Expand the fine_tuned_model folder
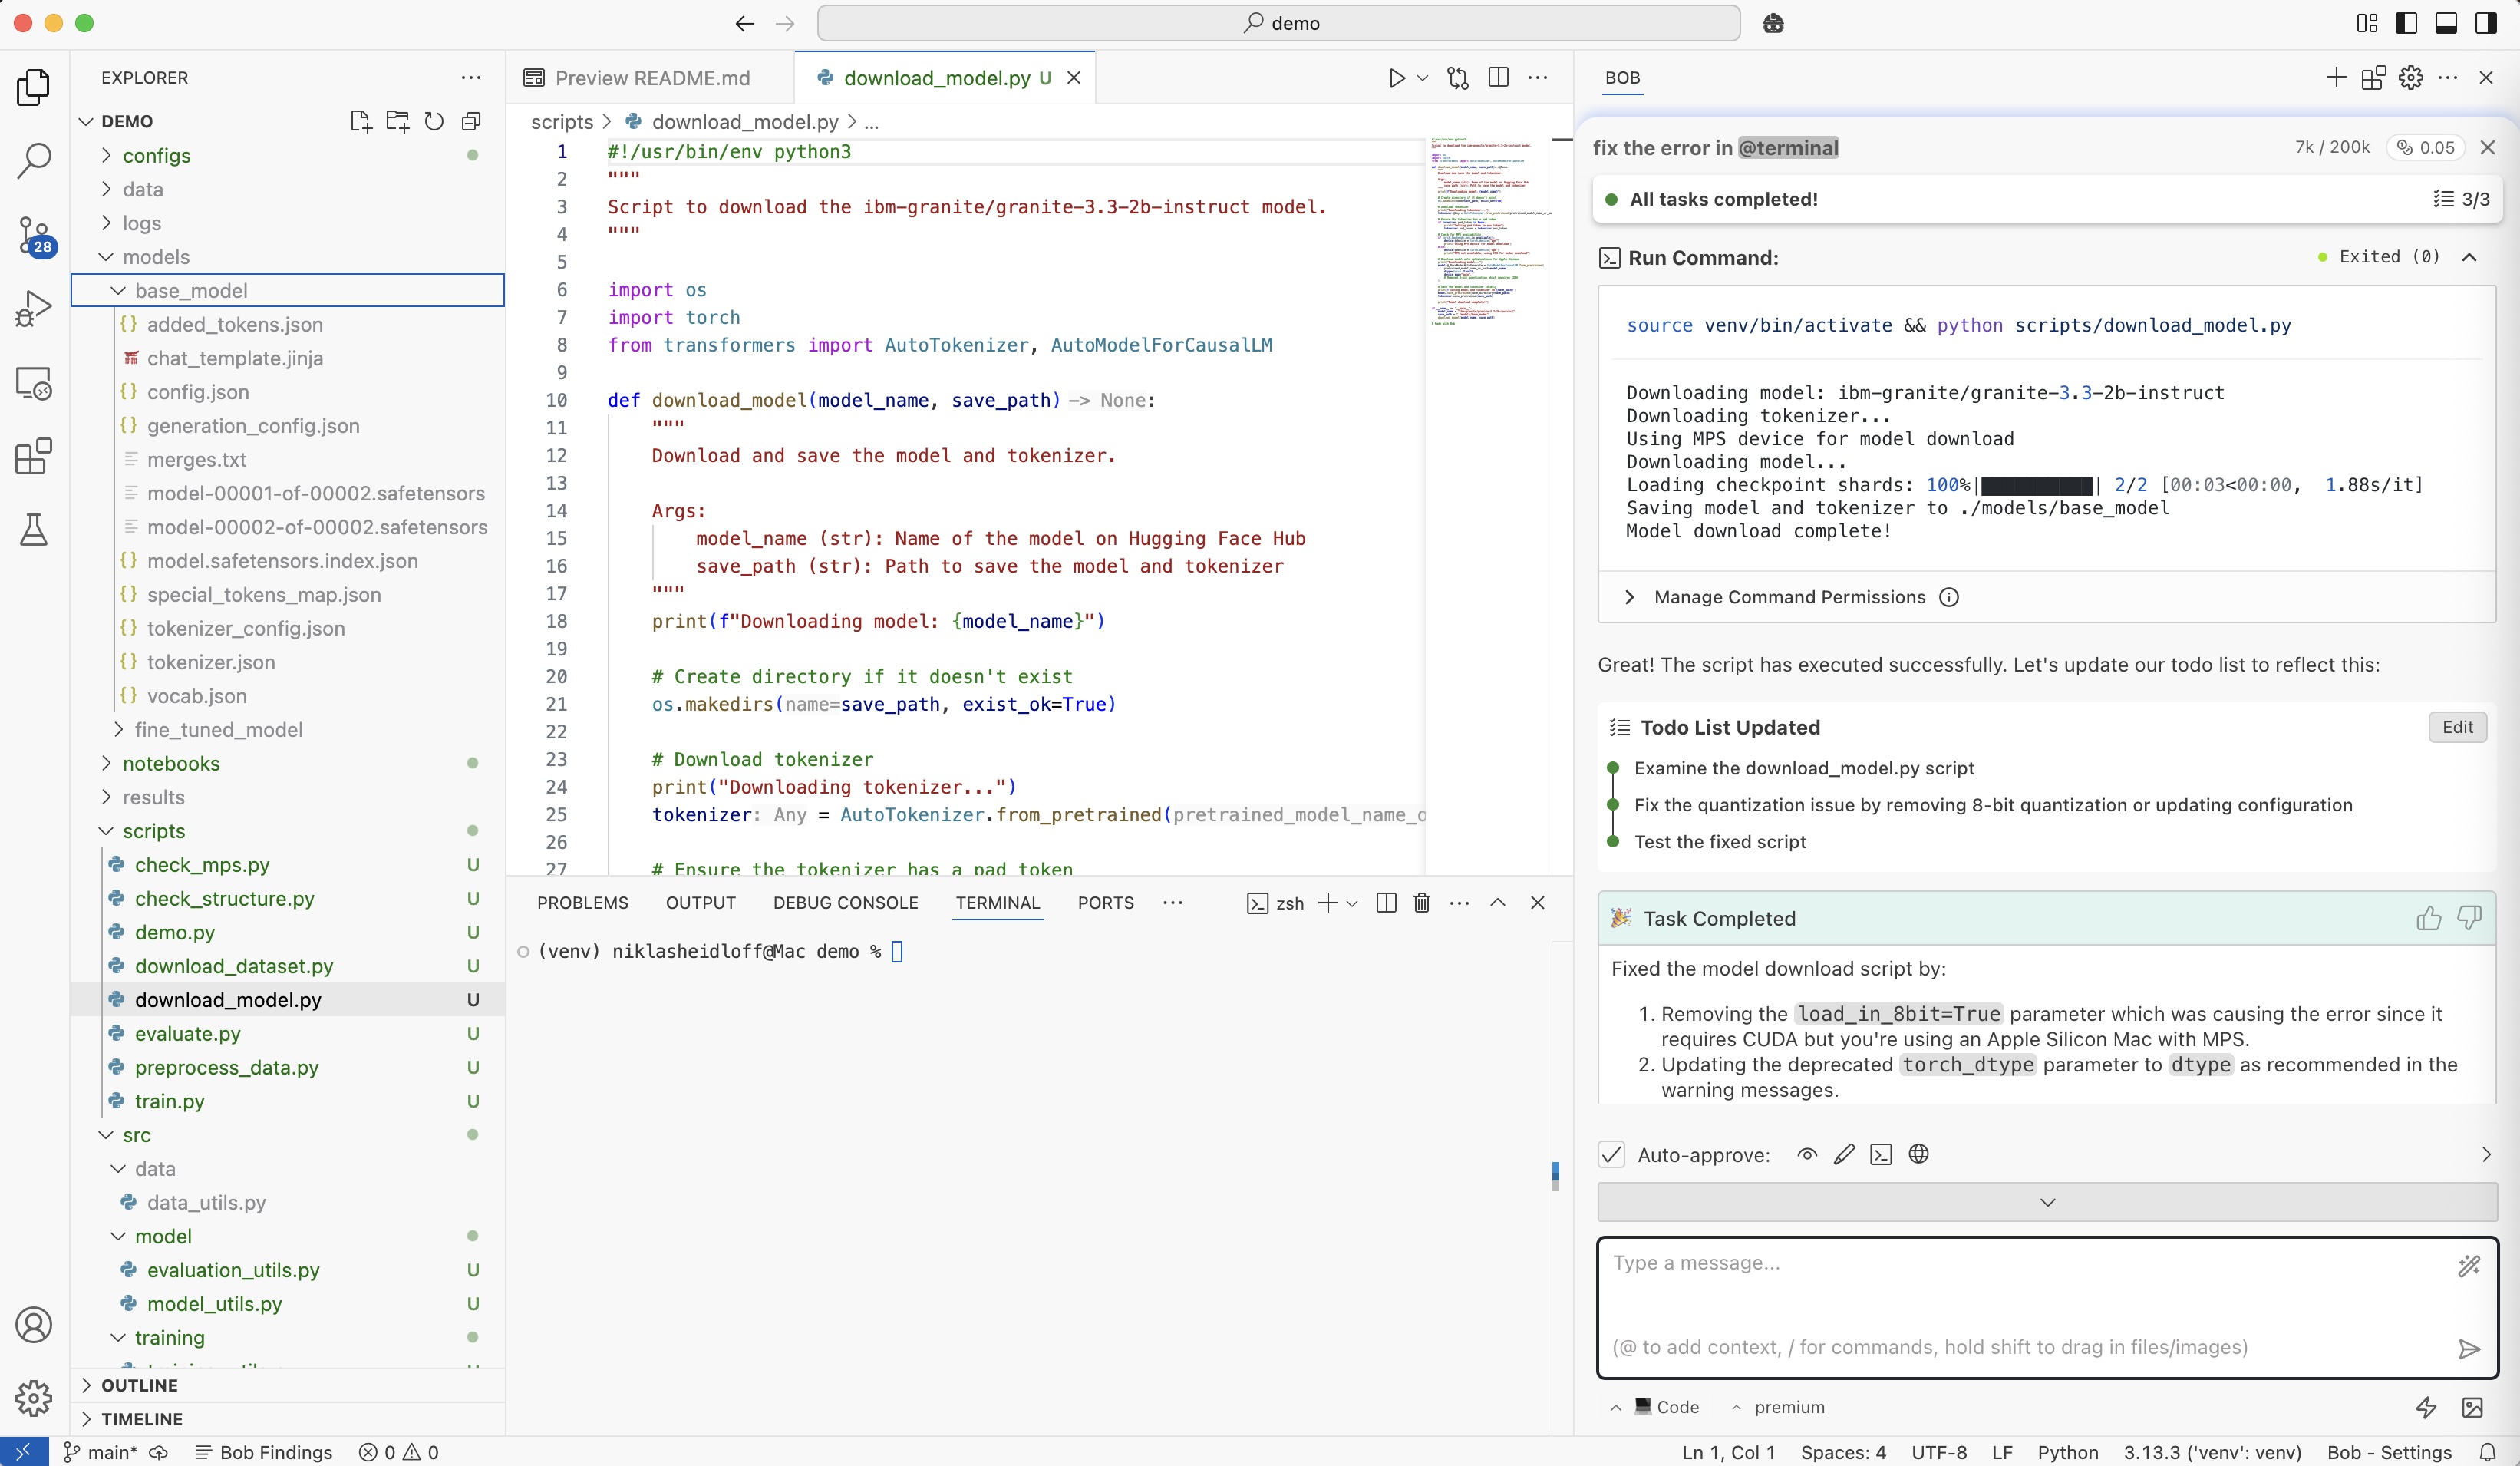Screen dimensions: 2520x1466 coord(218,730)
